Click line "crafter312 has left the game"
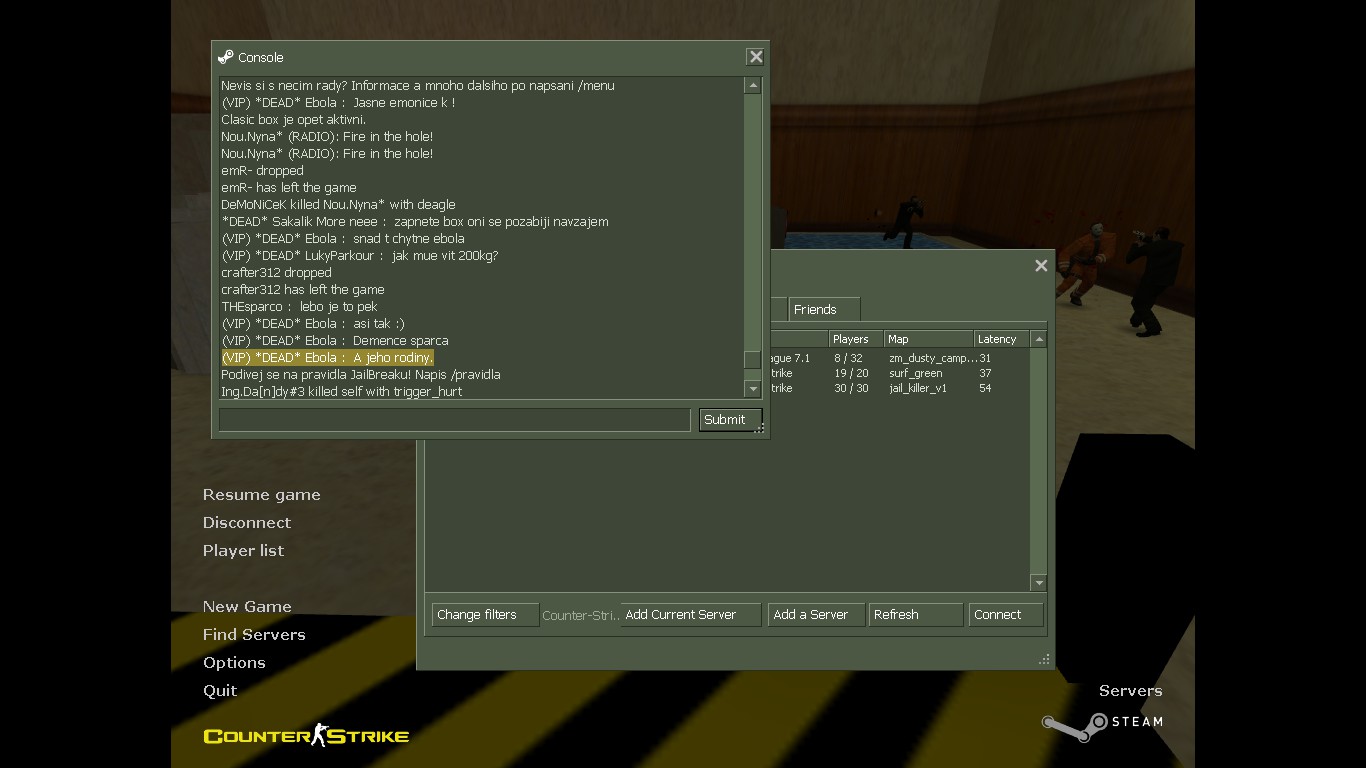 coord(303,290)
